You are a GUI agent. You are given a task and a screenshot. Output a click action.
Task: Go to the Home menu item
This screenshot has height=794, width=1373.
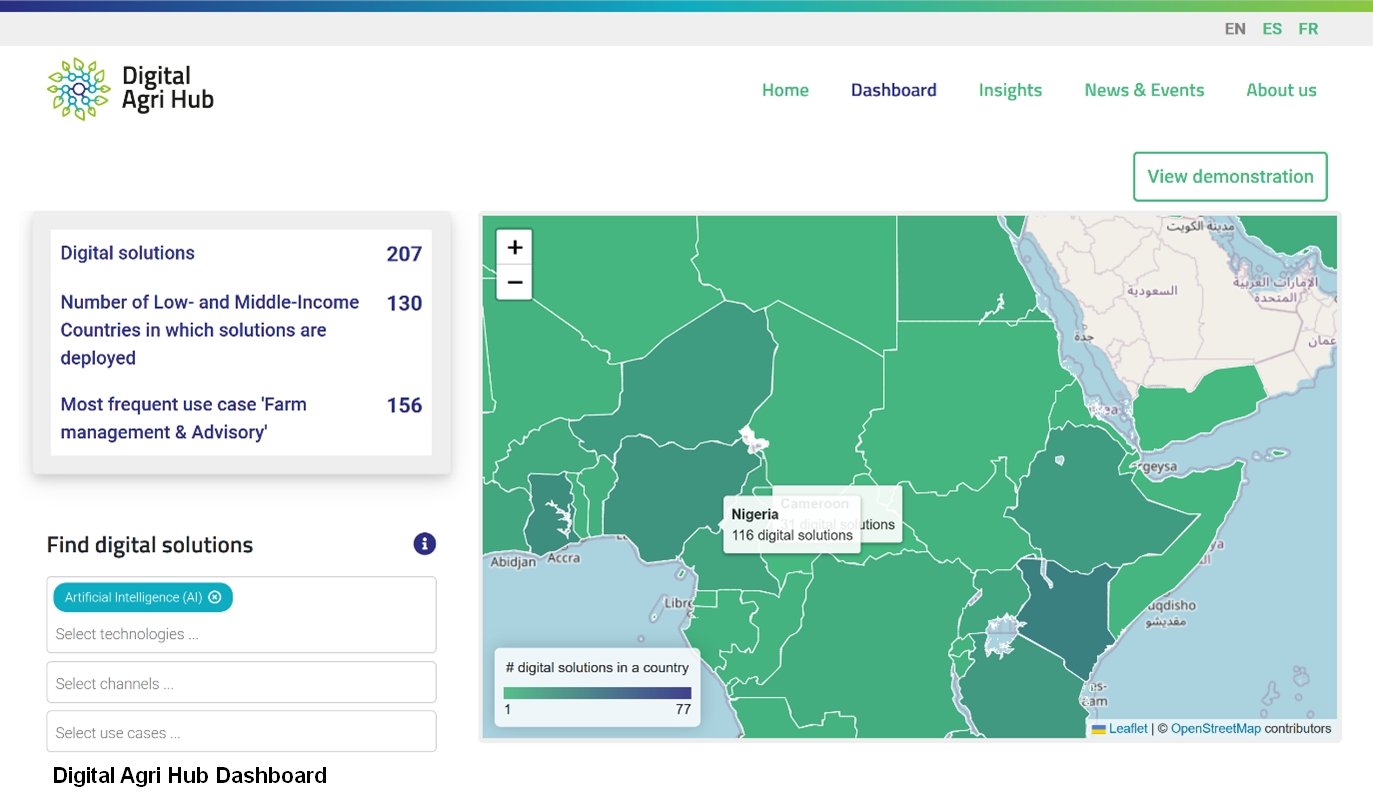coord(785,90)
